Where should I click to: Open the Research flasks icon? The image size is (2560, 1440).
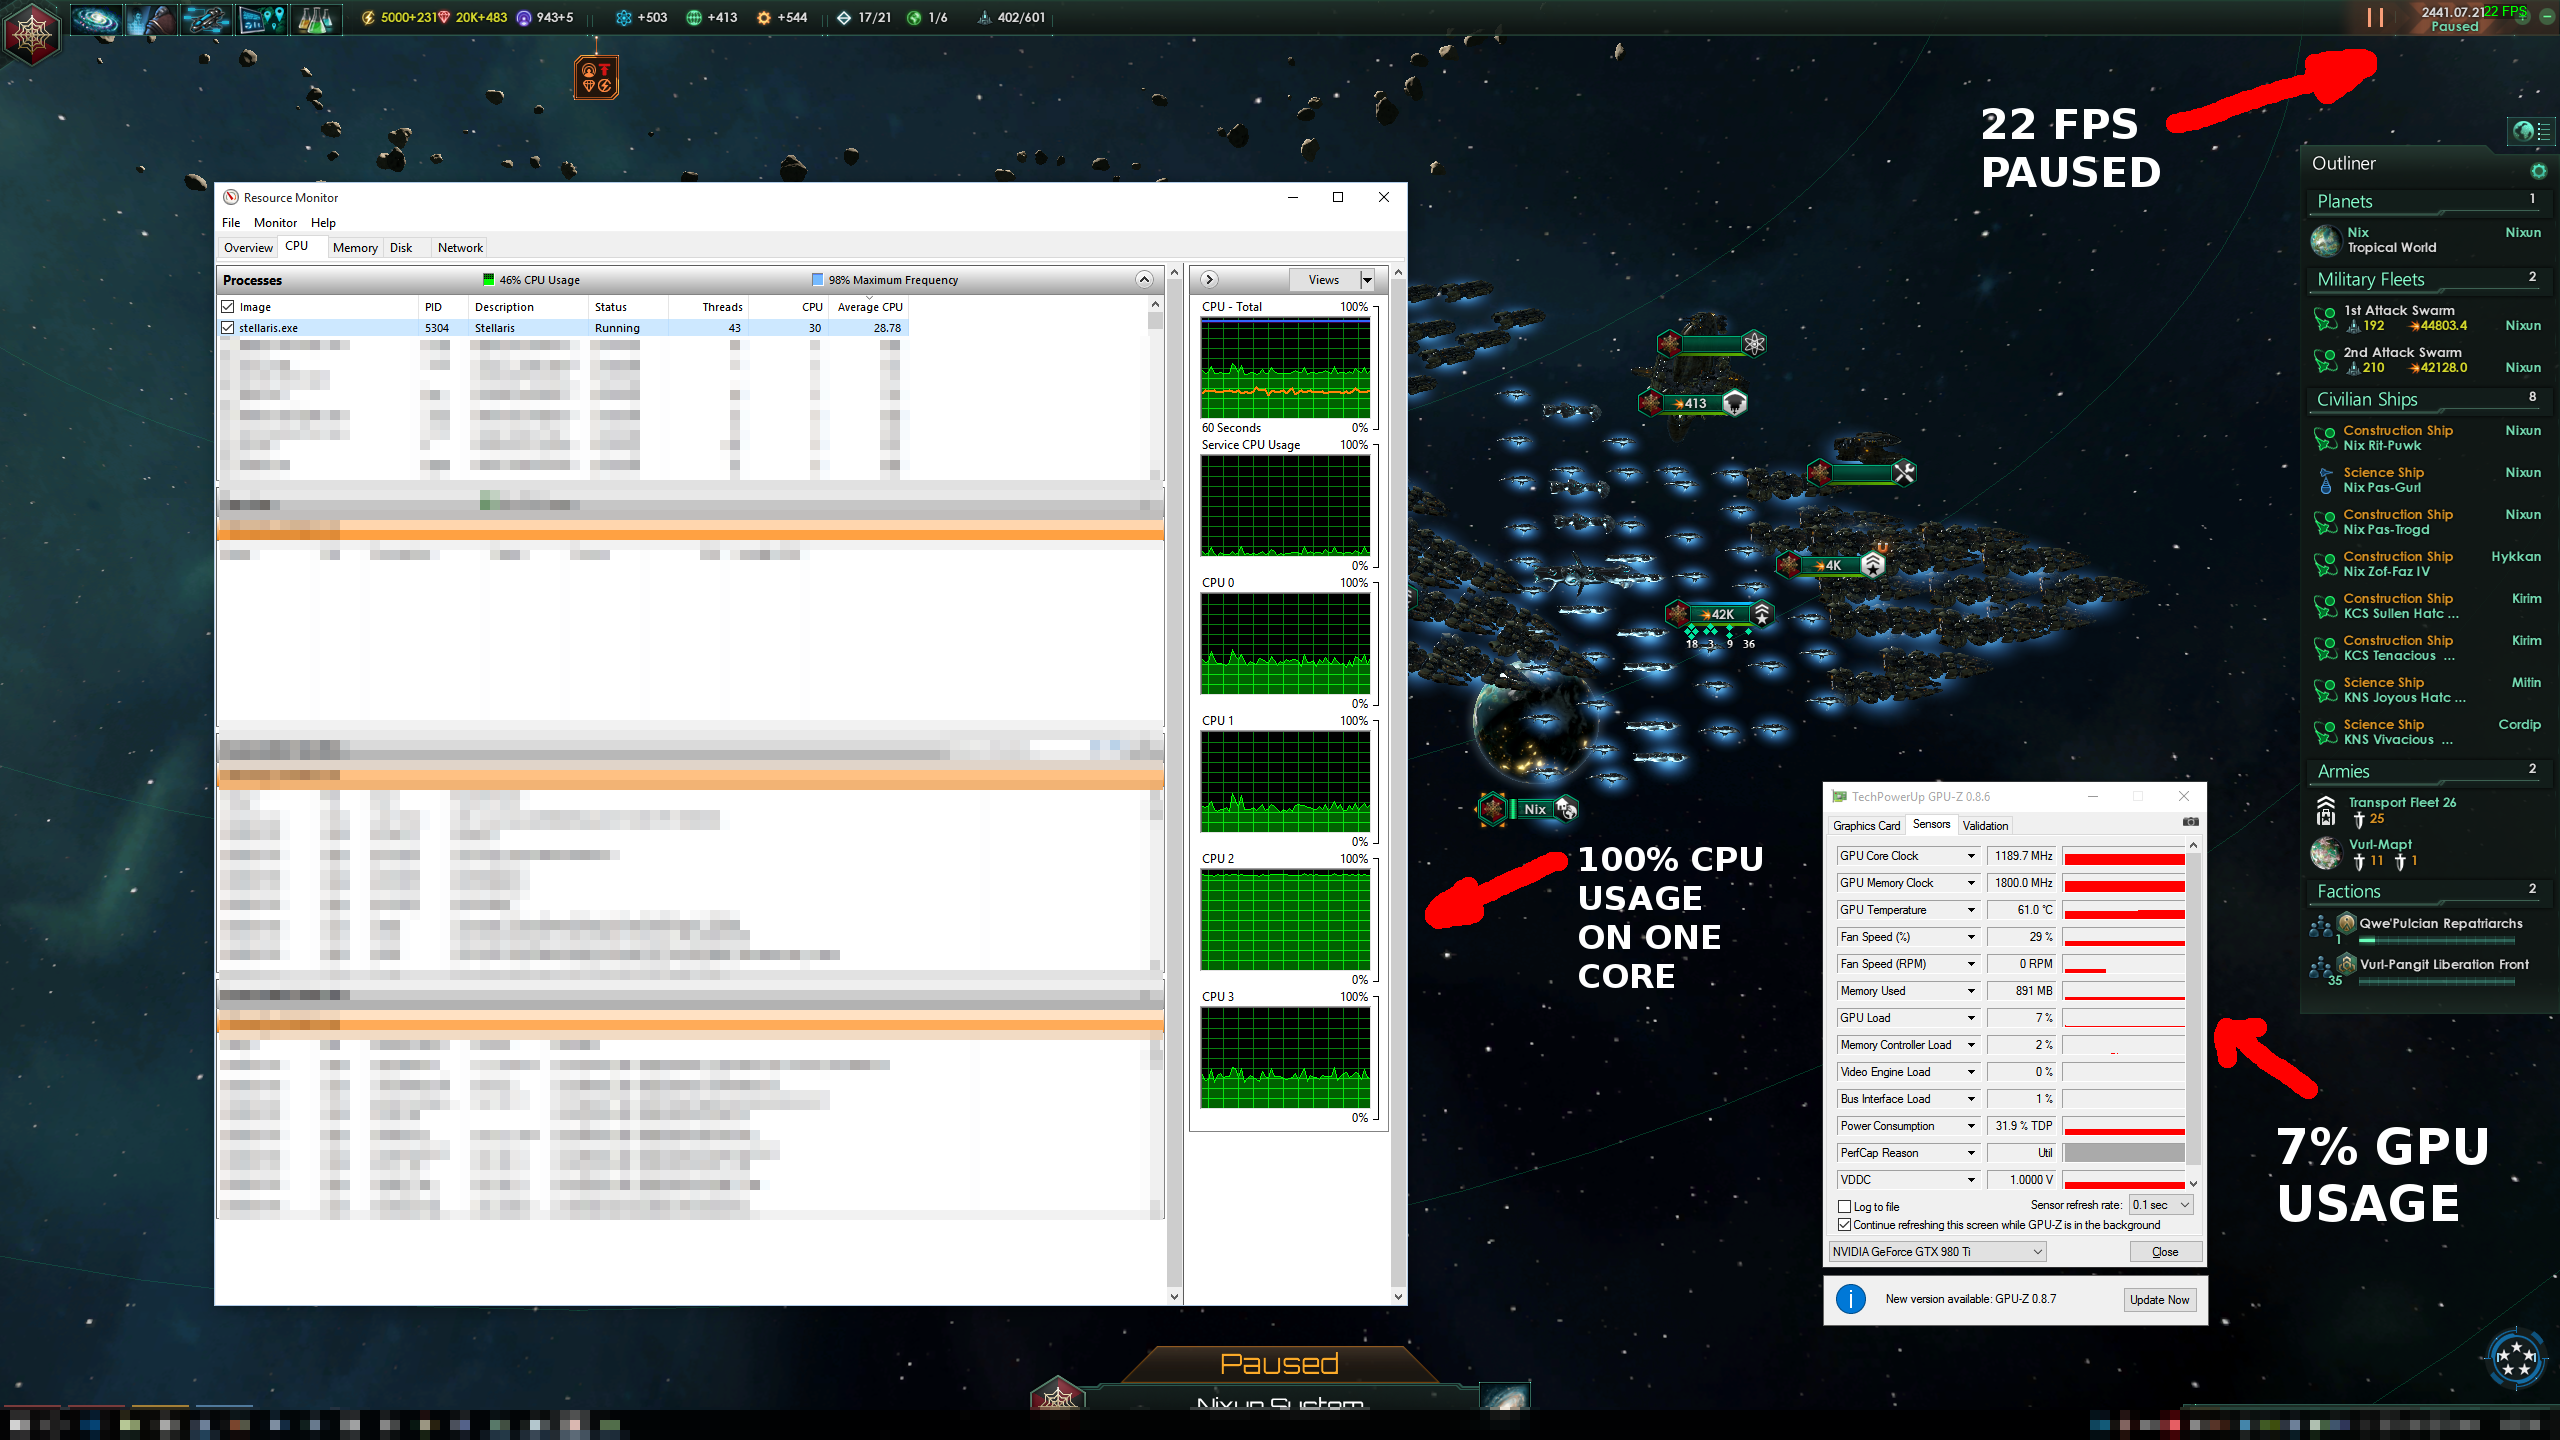point(316,18)
